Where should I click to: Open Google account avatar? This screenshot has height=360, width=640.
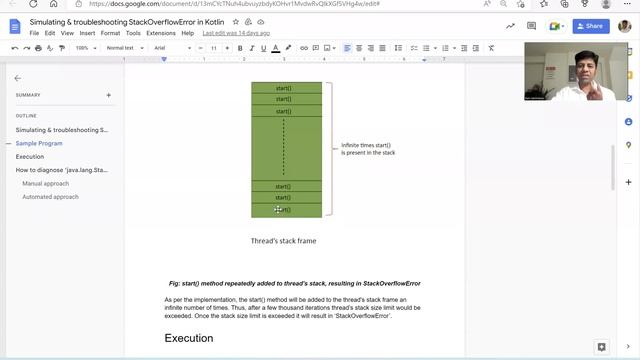click(624, 26)
